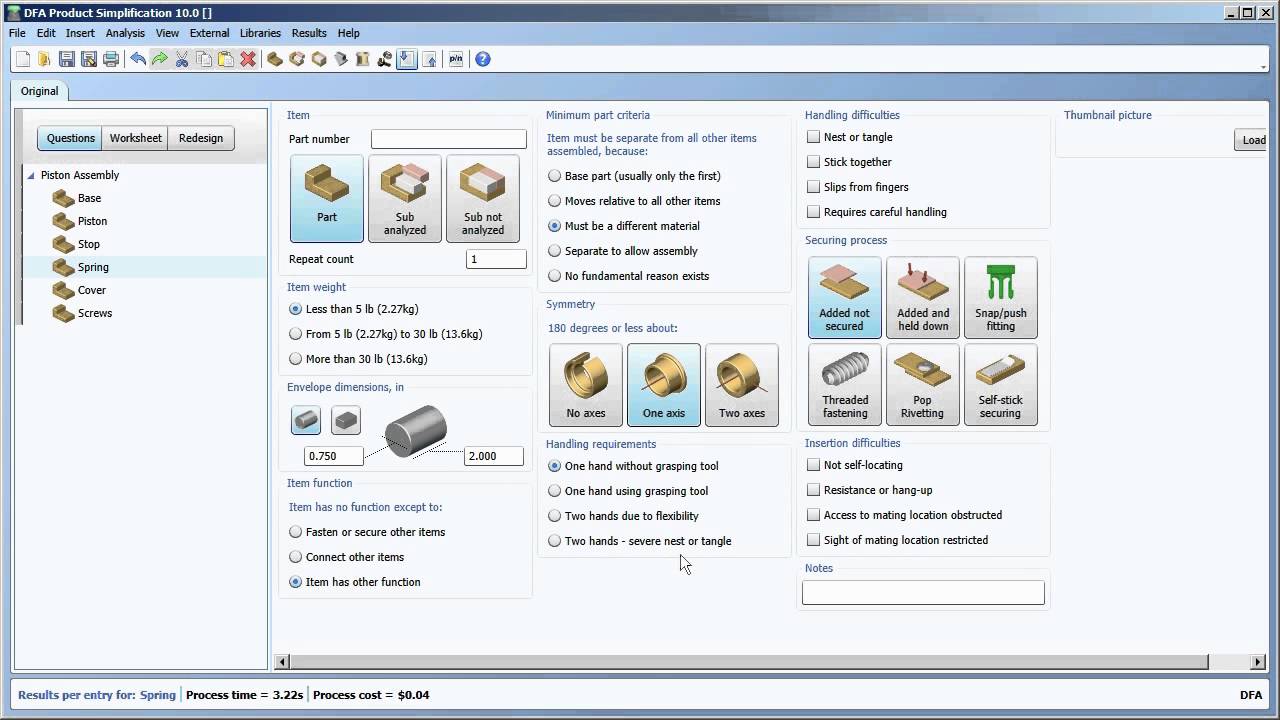
Task: Choose Fasten or secure other items
Action: (367, 532)
